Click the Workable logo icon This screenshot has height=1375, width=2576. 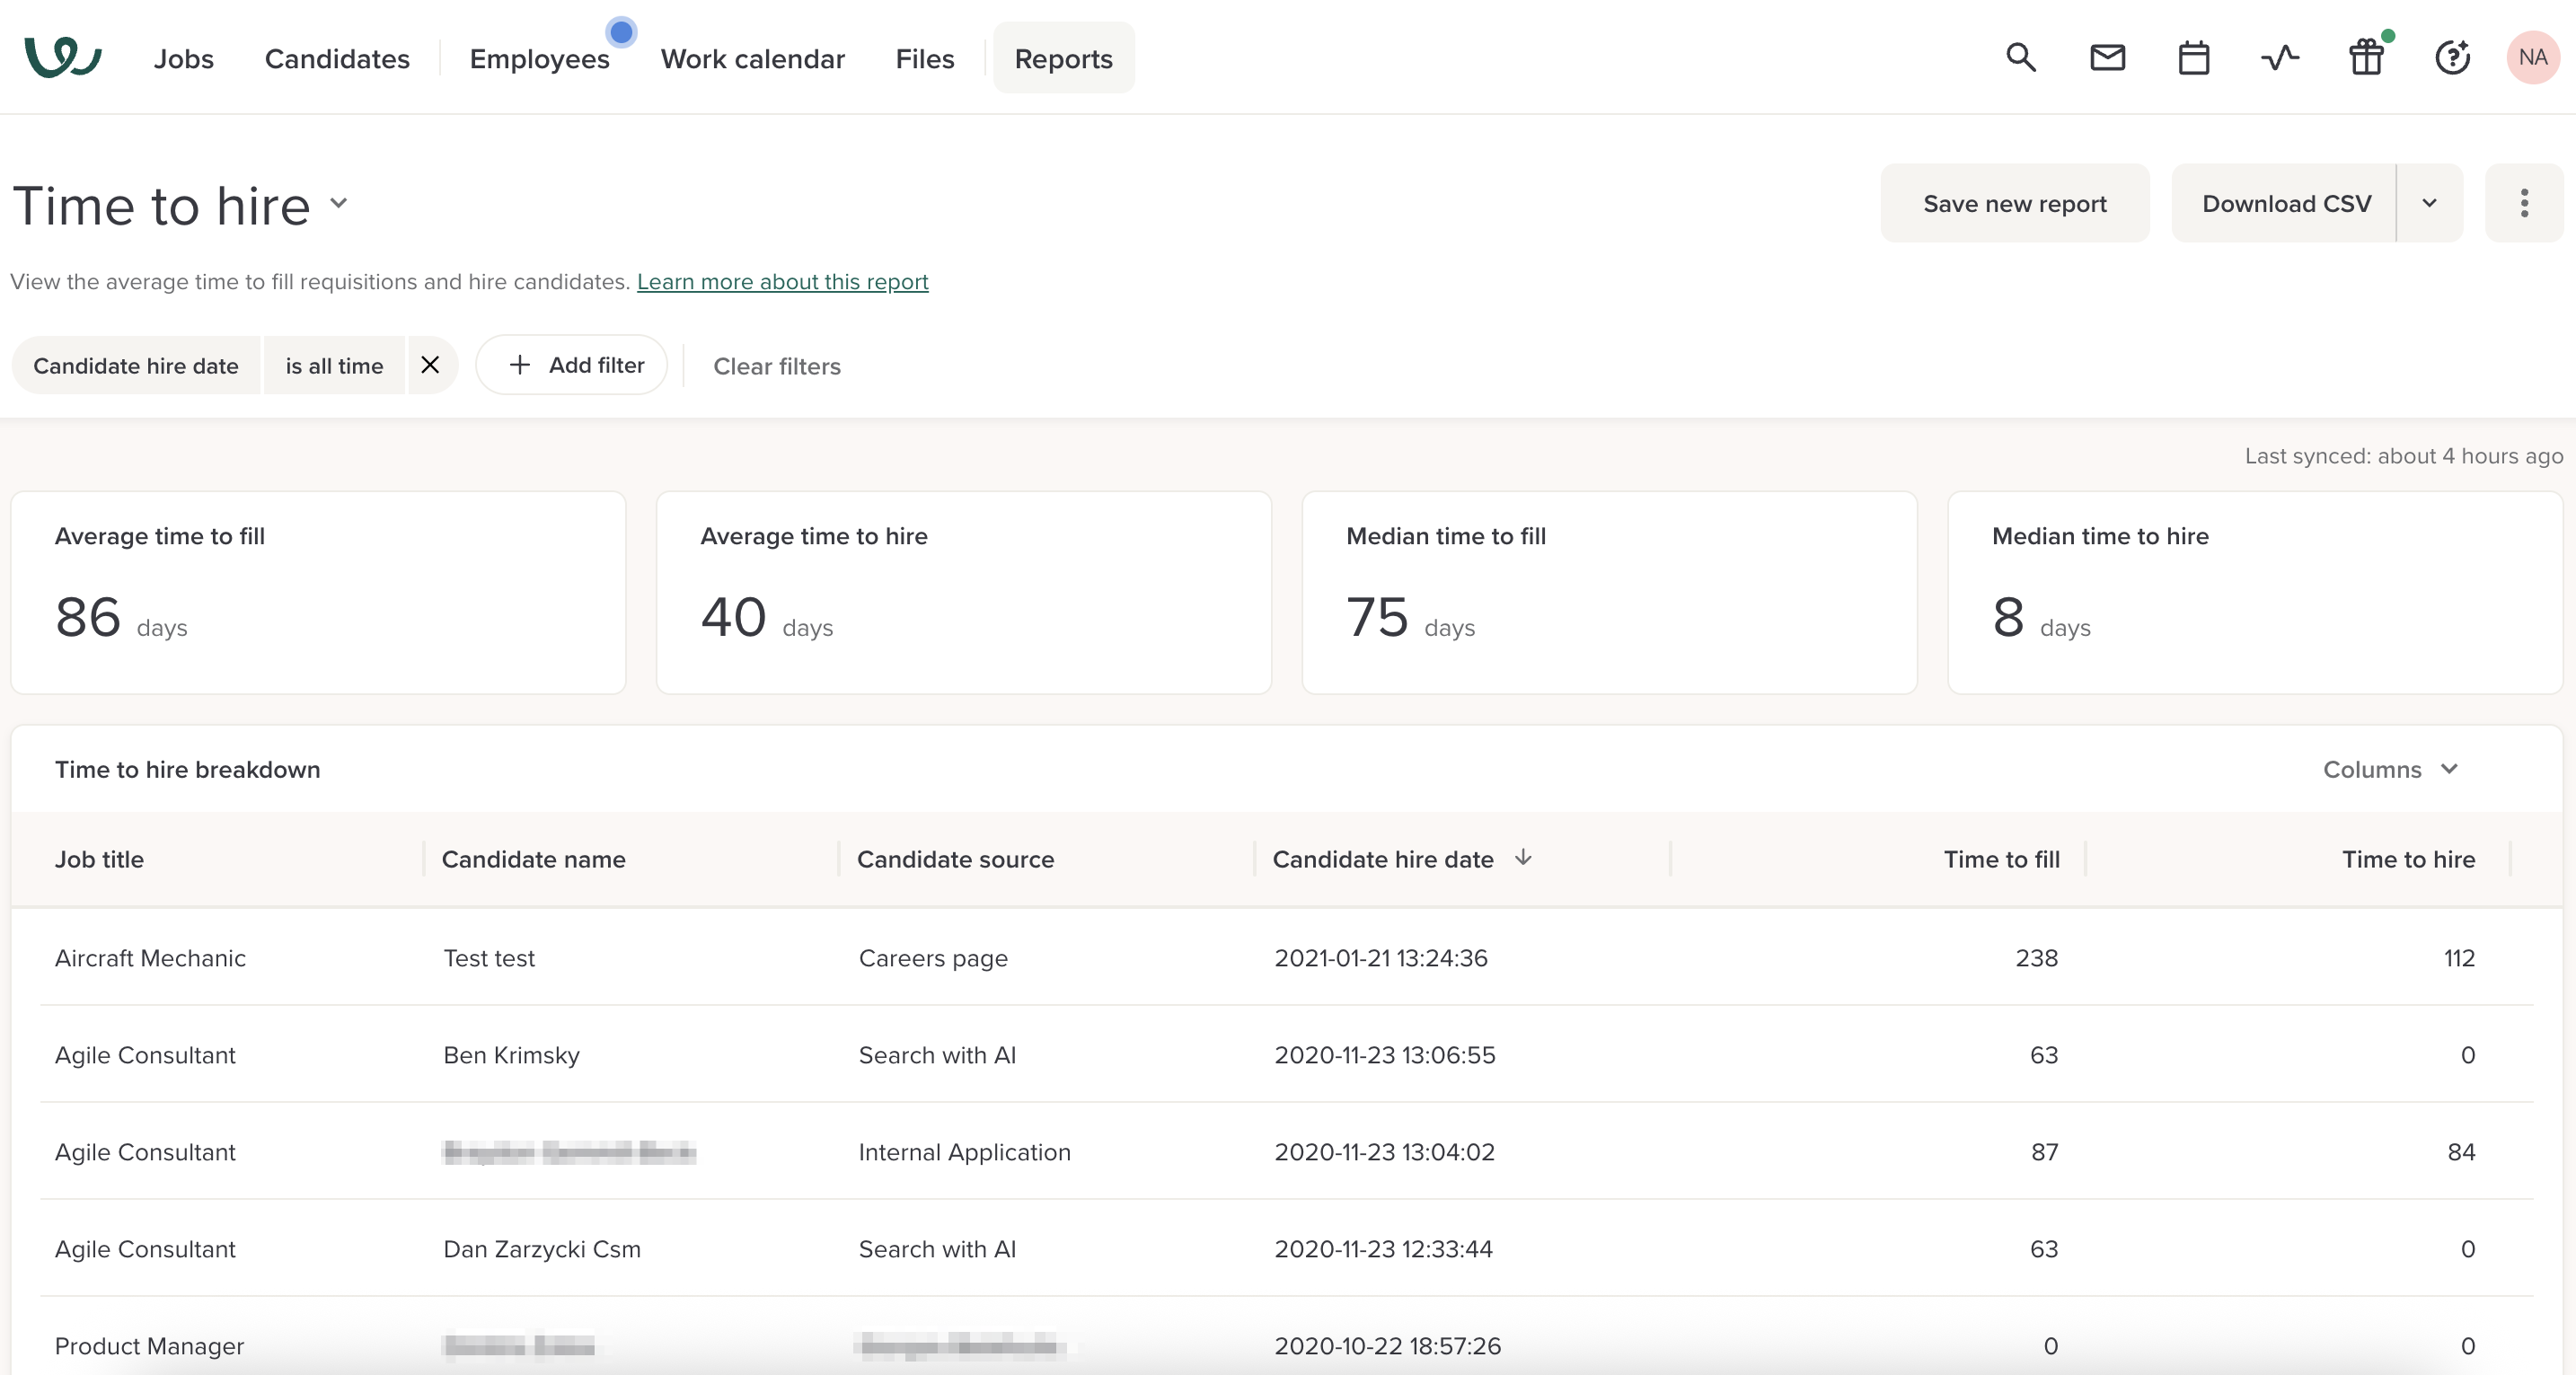62,57
